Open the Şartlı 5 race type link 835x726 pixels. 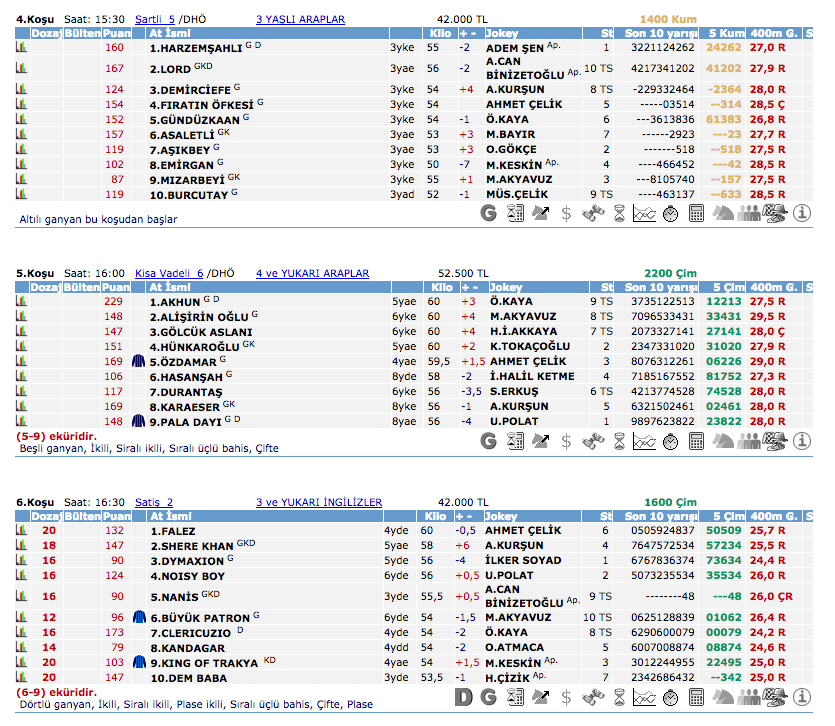point(157,19)
